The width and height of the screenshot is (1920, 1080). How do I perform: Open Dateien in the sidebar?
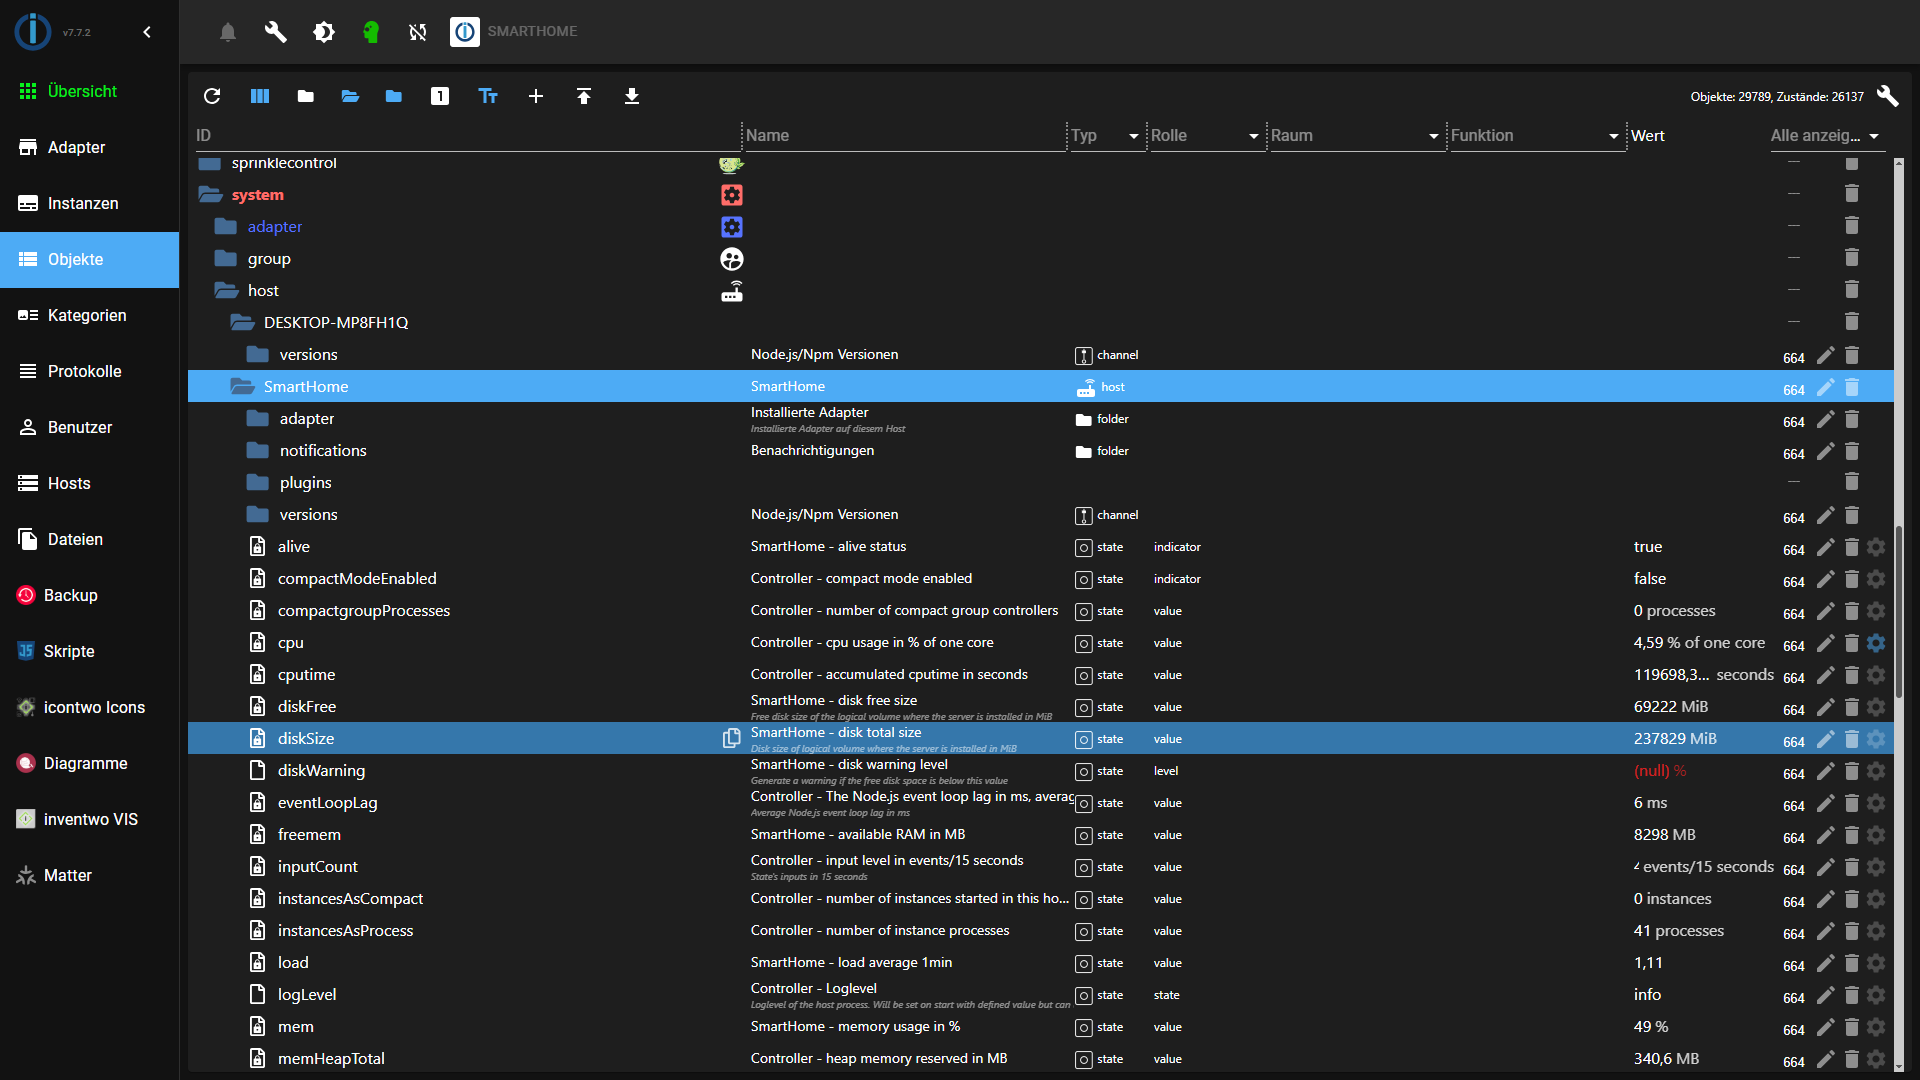pos(90,539)
